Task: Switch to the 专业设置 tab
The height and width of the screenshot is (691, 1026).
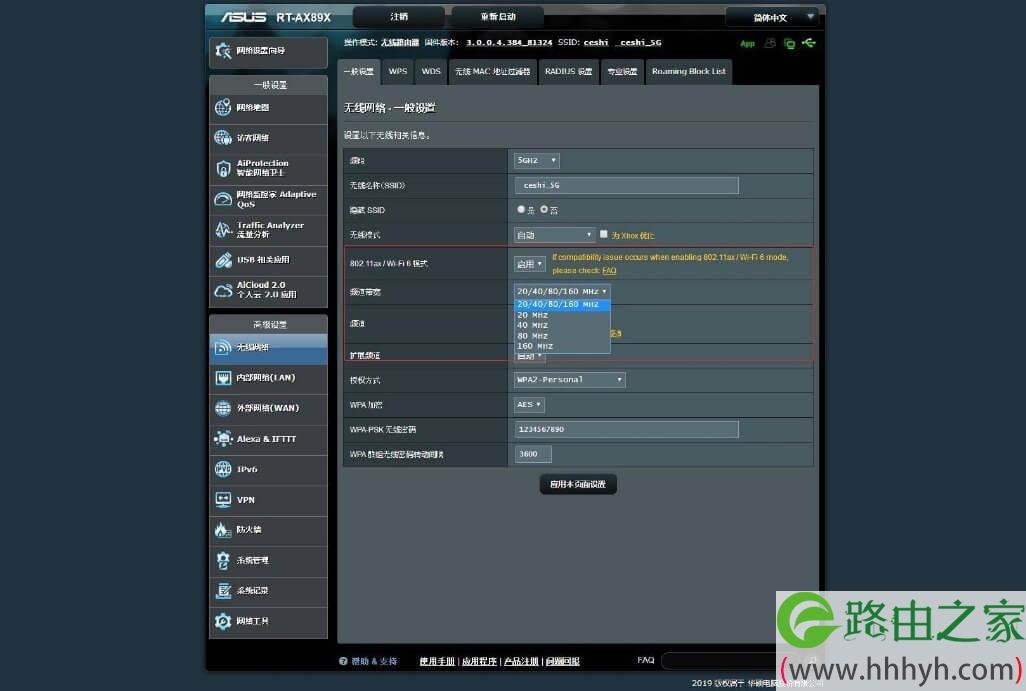Action: click(622, 72)
